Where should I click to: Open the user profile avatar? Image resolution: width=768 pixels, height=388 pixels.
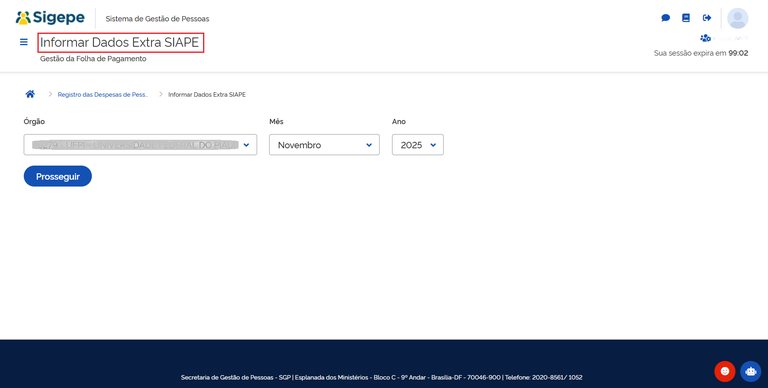point(738,19)
